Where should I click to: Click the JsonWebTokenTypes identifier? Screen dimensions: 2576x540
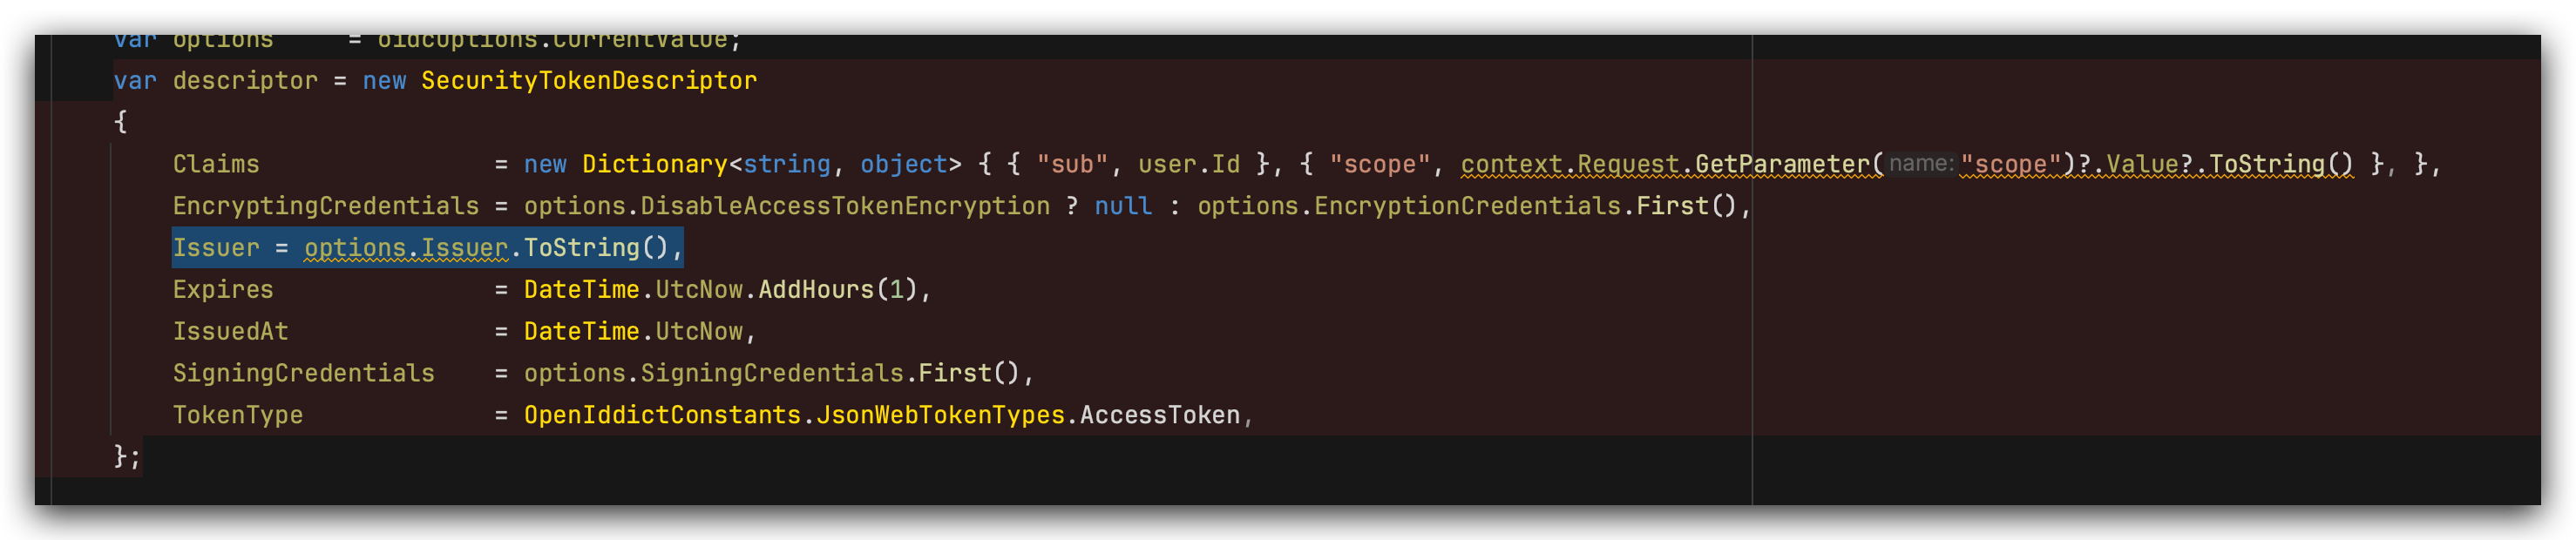tap(940, 416)
